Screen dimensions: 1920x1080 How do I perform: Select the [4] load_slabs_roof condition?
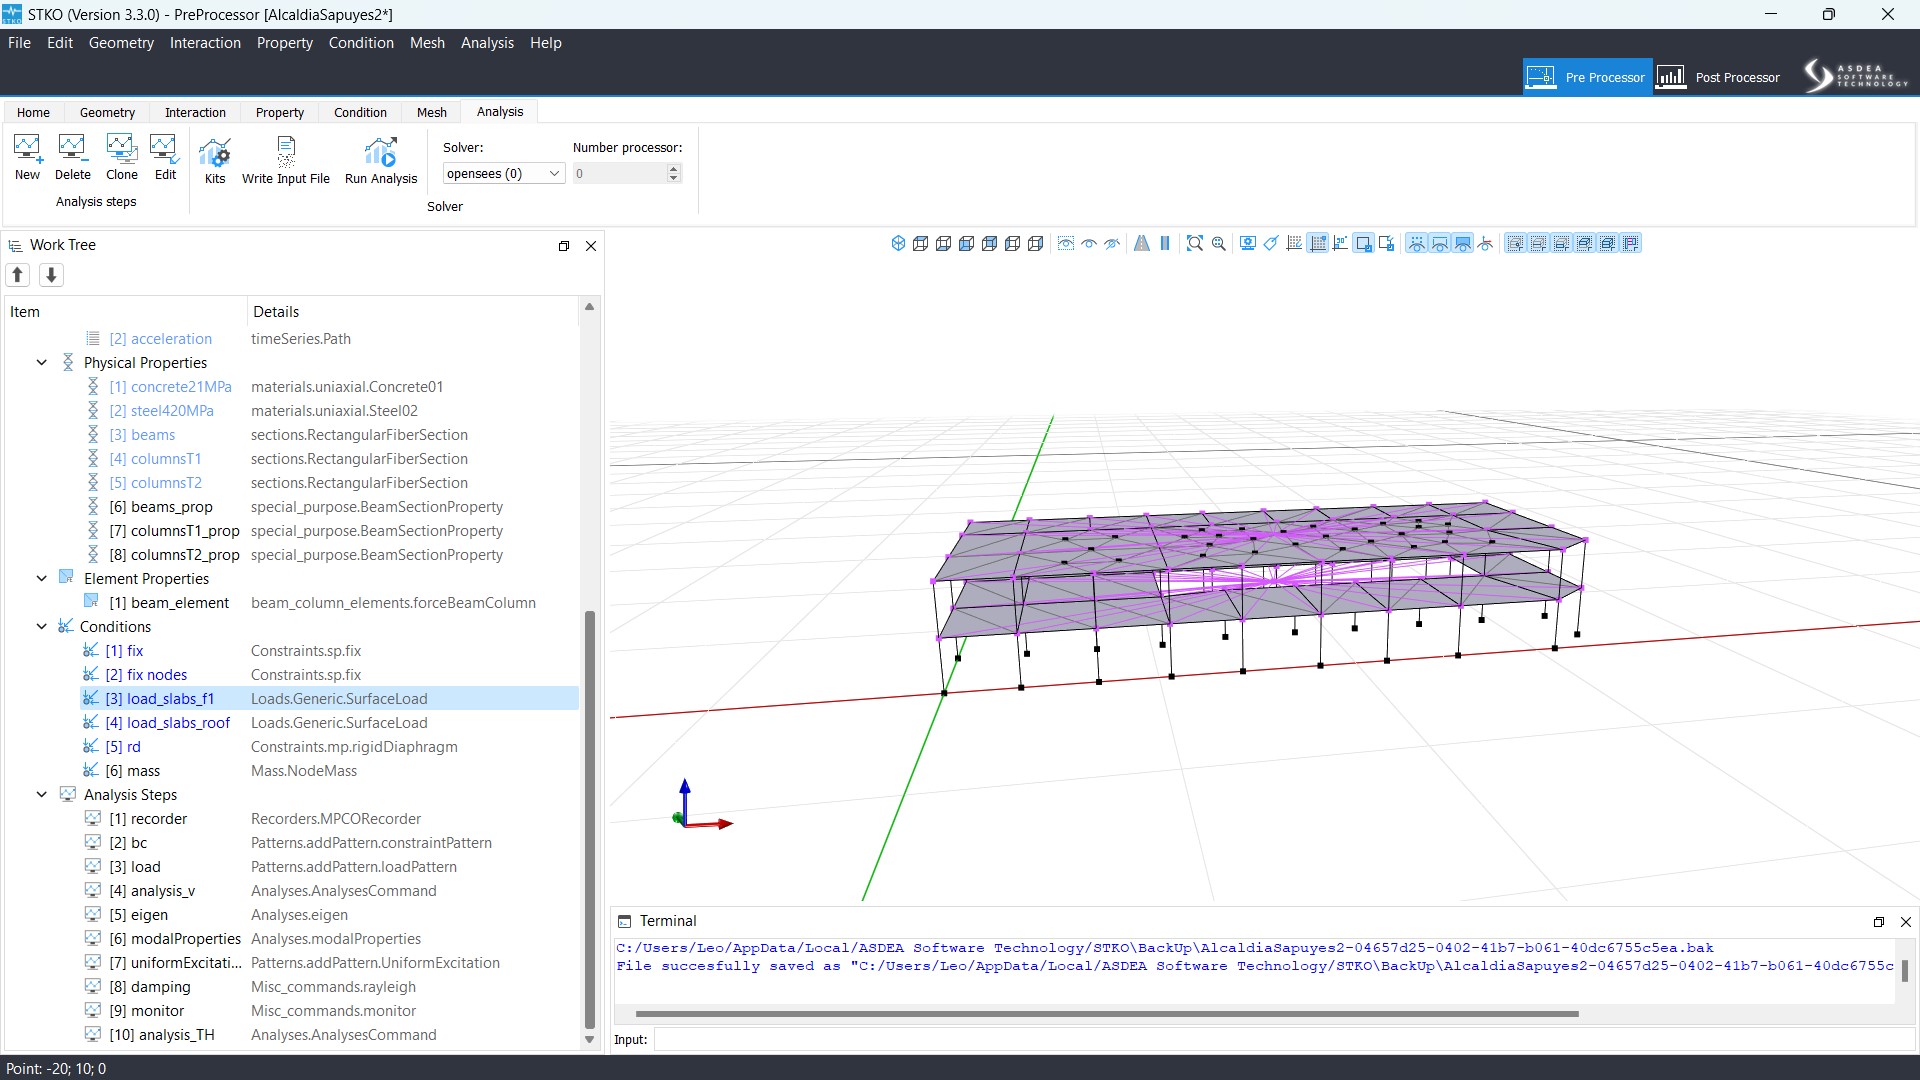pyautogui.click(x=168, y=723)
